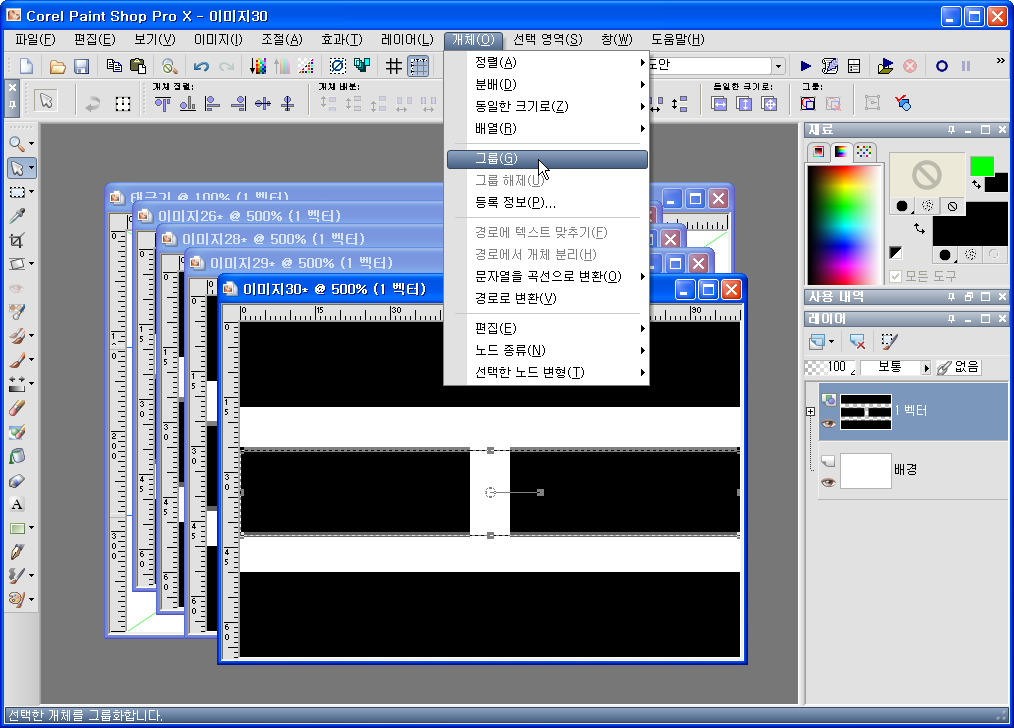
Task: Click the align bottom objects icon
Action: click(x=188, y=103)
